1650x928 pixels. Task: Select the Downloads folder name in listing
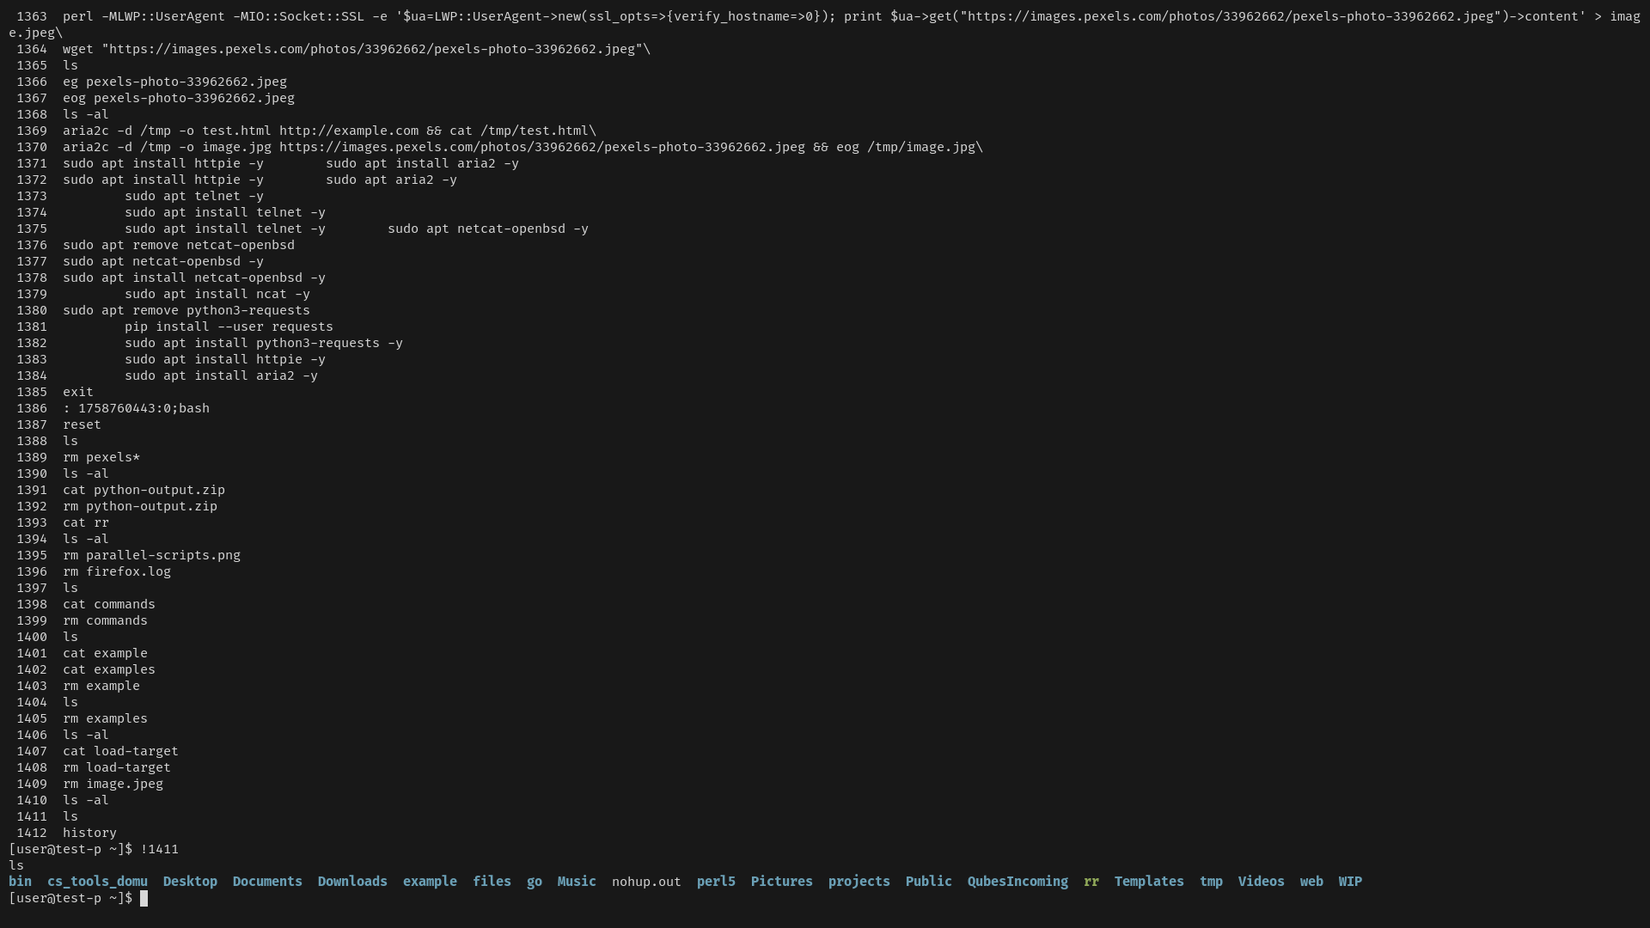coord(352,881)
